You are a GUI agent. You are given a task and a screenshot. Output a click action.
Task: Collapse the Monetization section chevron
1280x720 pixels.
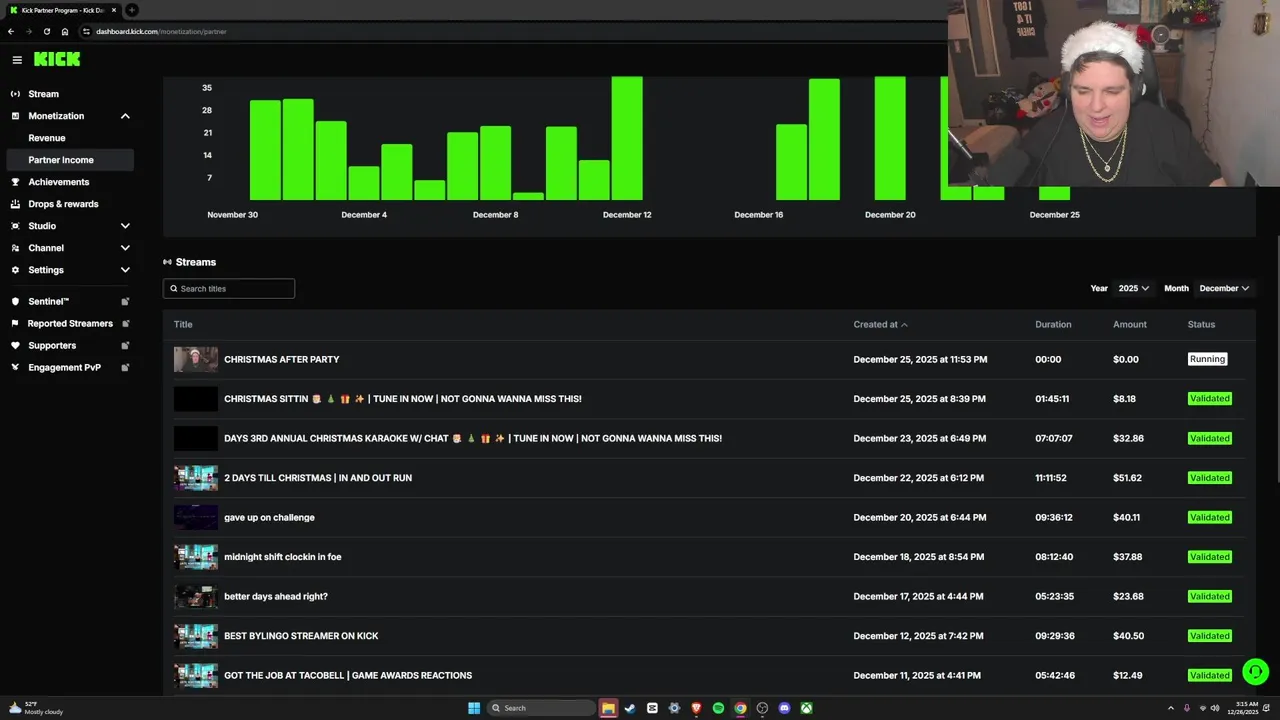tap(125, 116)
